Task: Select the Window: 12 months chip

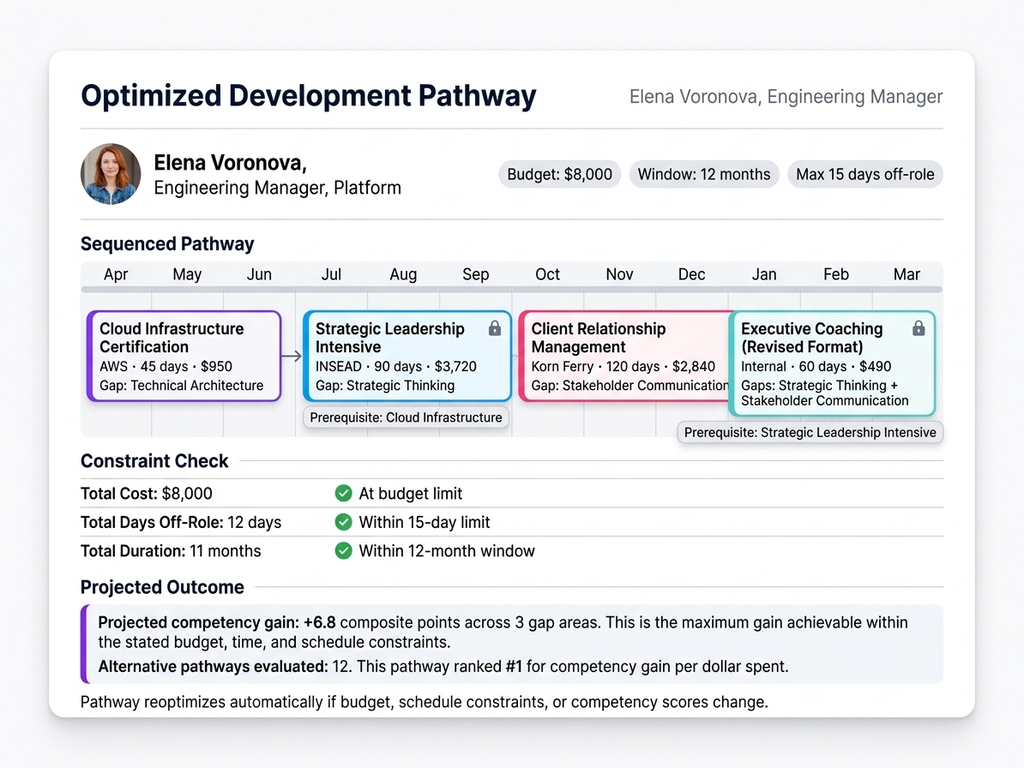Action: point(704,174)
